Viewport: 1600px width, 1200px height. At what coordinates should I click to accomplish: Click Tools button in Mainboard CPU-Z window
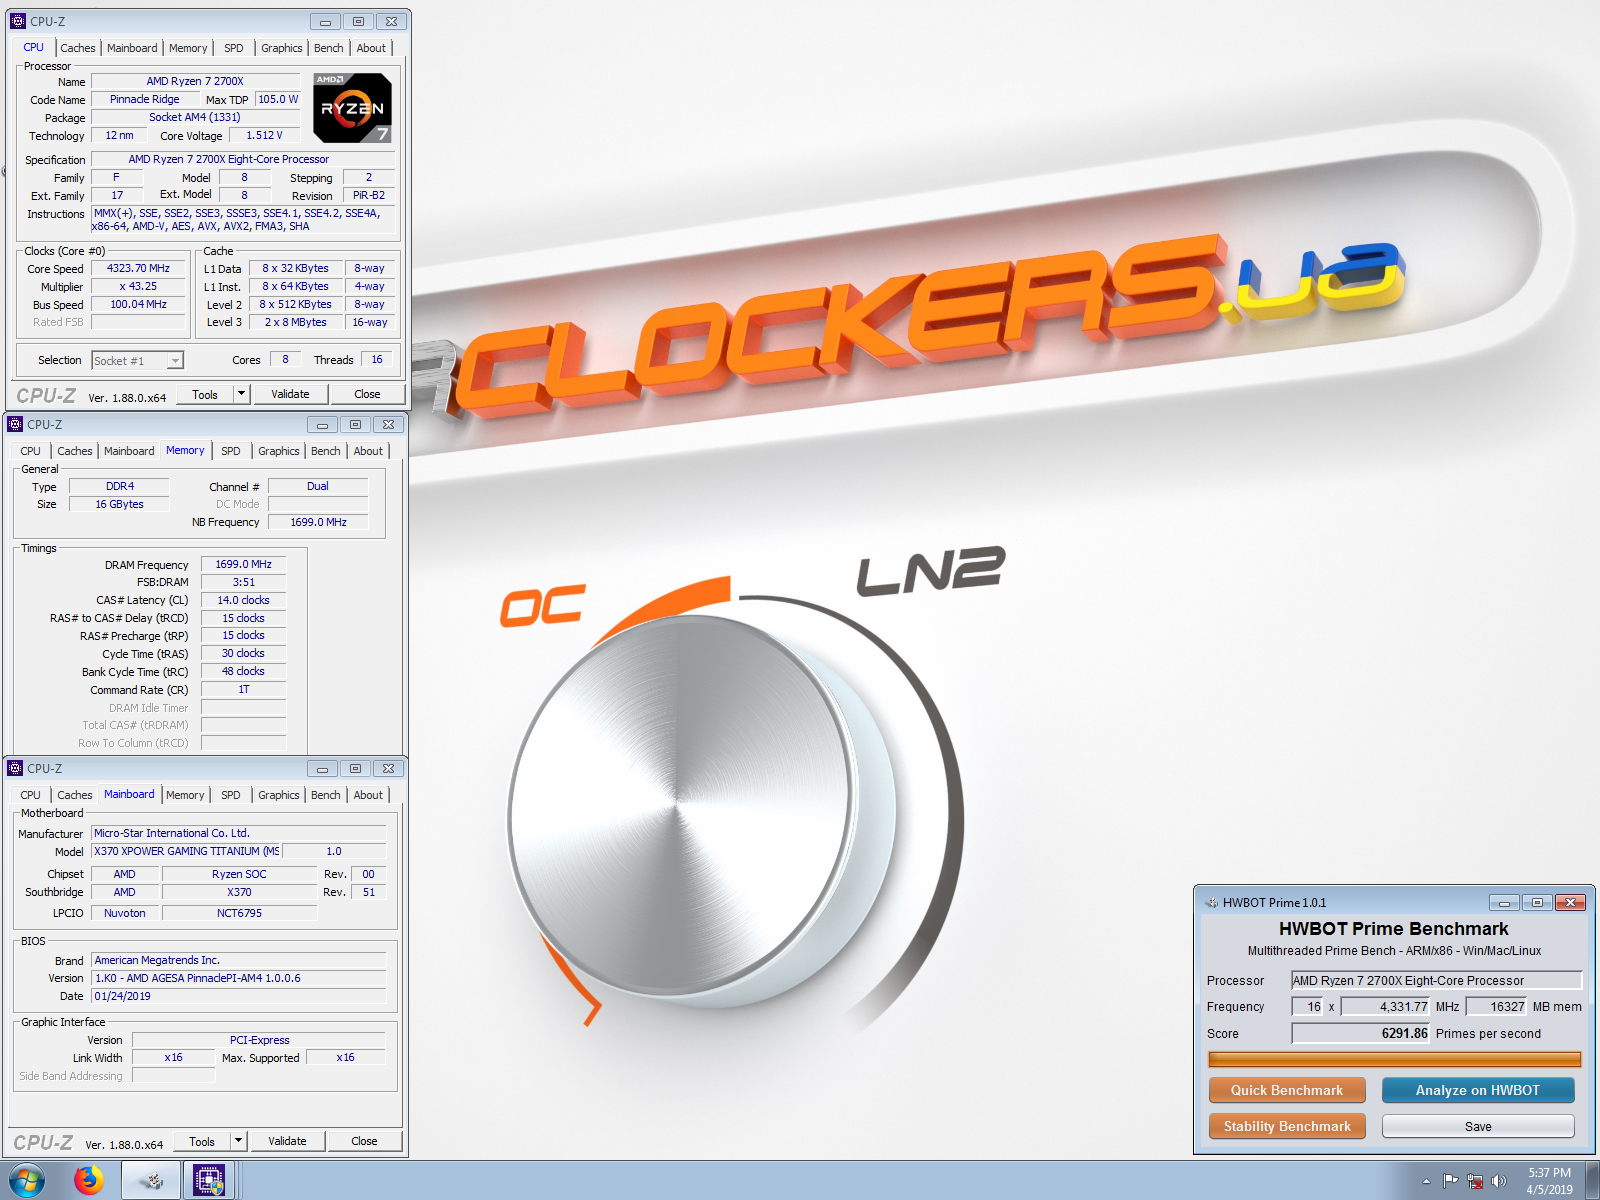coord(202,1141)
